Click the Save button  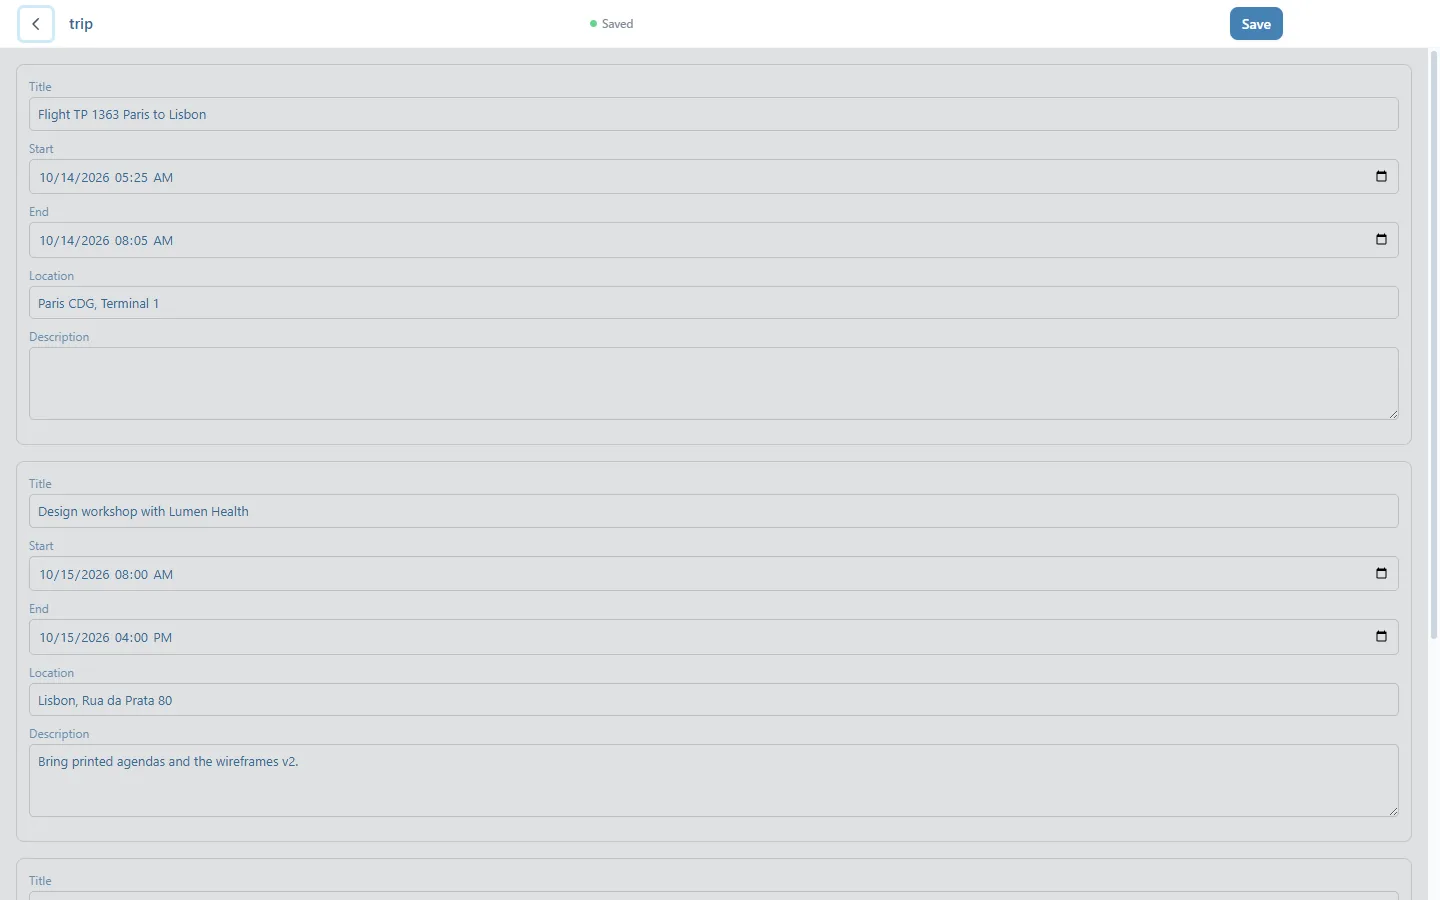click(x=1256, y=24)
